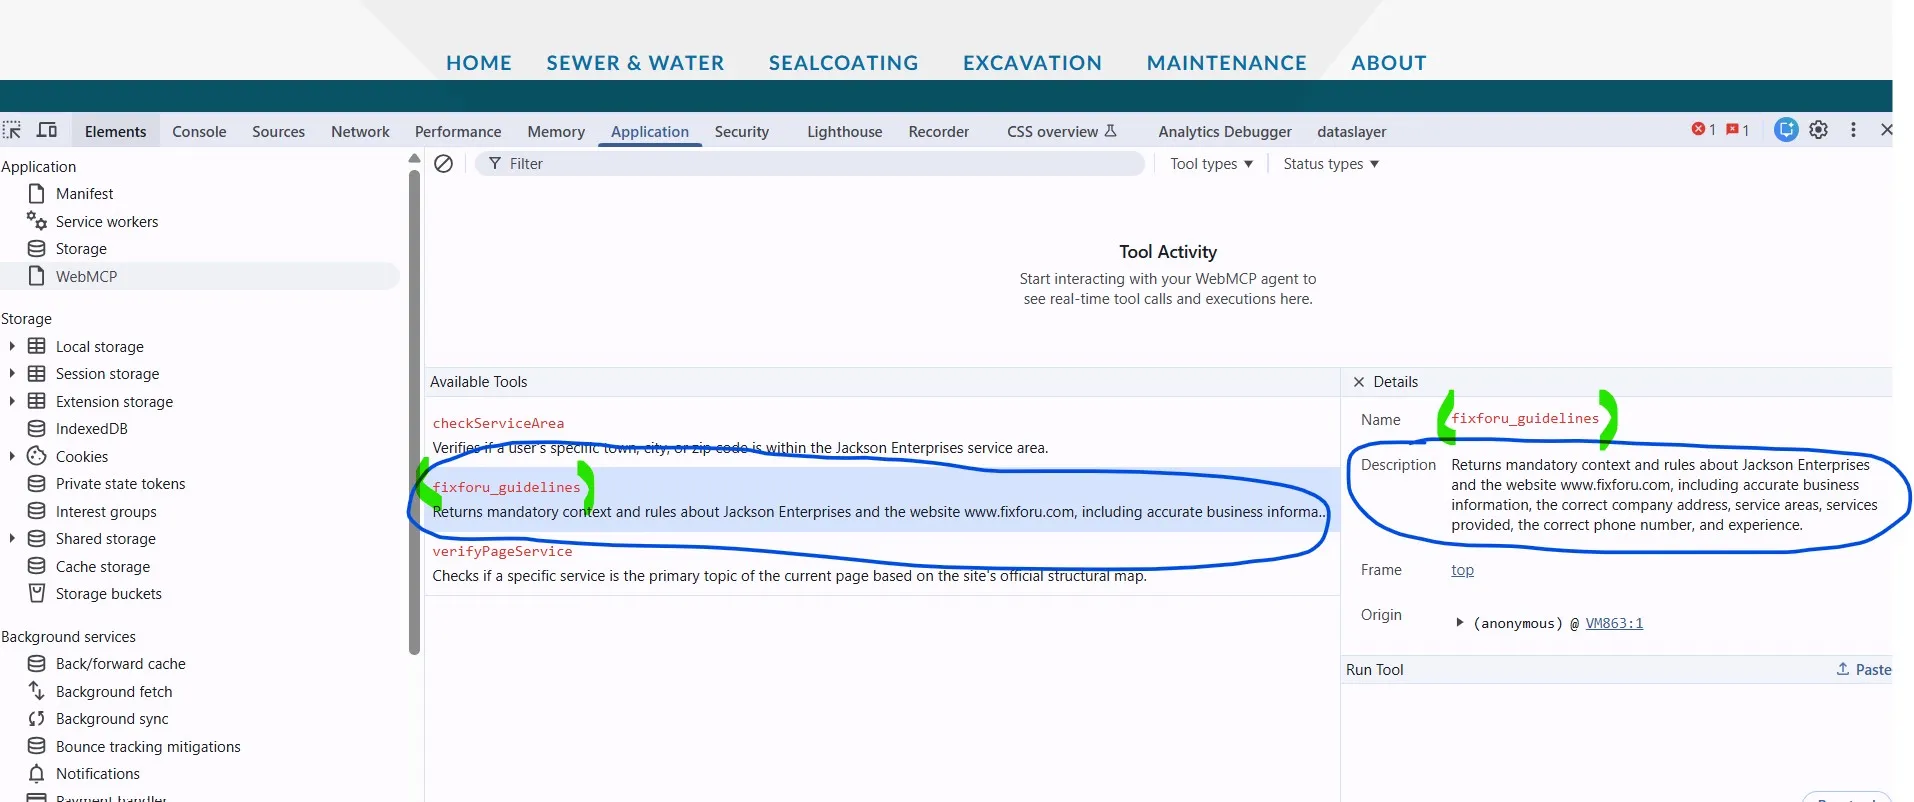This screenshot has height=802, width=1914.
Task: Click the Cache storage icon
Action: point(37,566)
